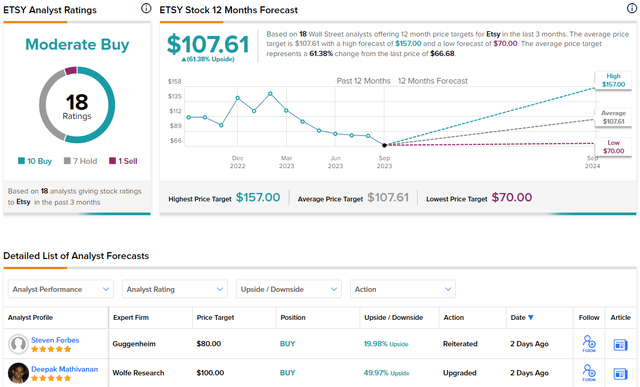Click Etsy link under analyst ratings
The image size is (640, 387).
23,202
